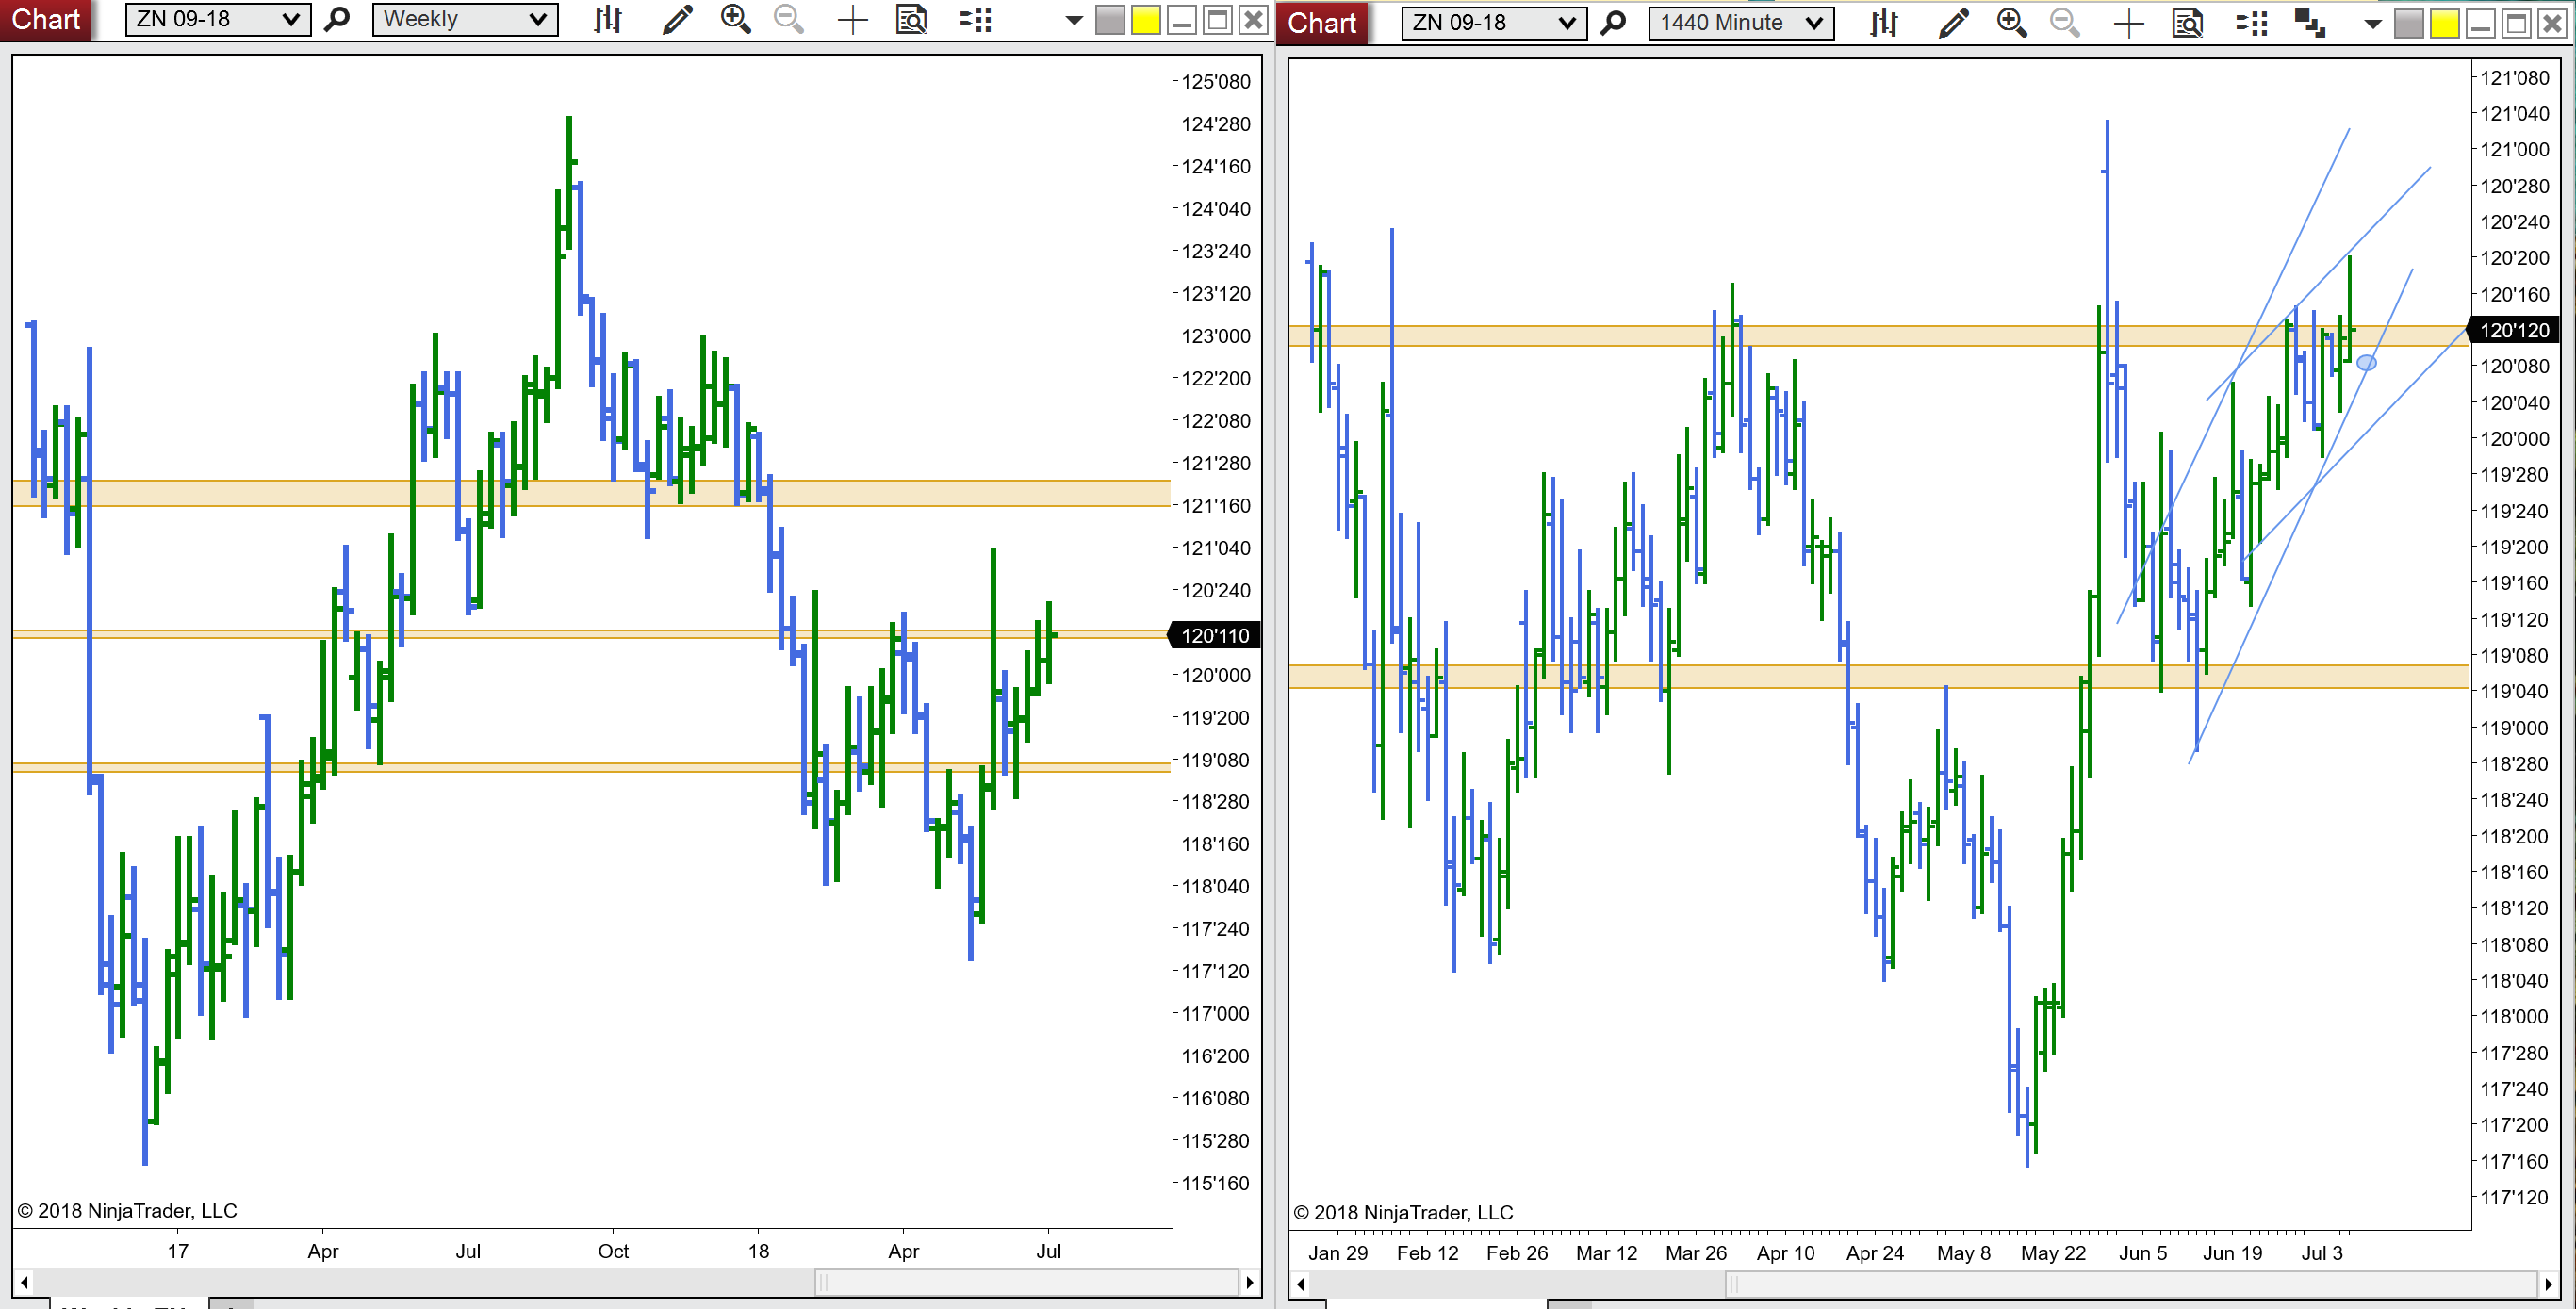Activate the crosshair cursor in 1440 Minute chart

(2128, 24)
